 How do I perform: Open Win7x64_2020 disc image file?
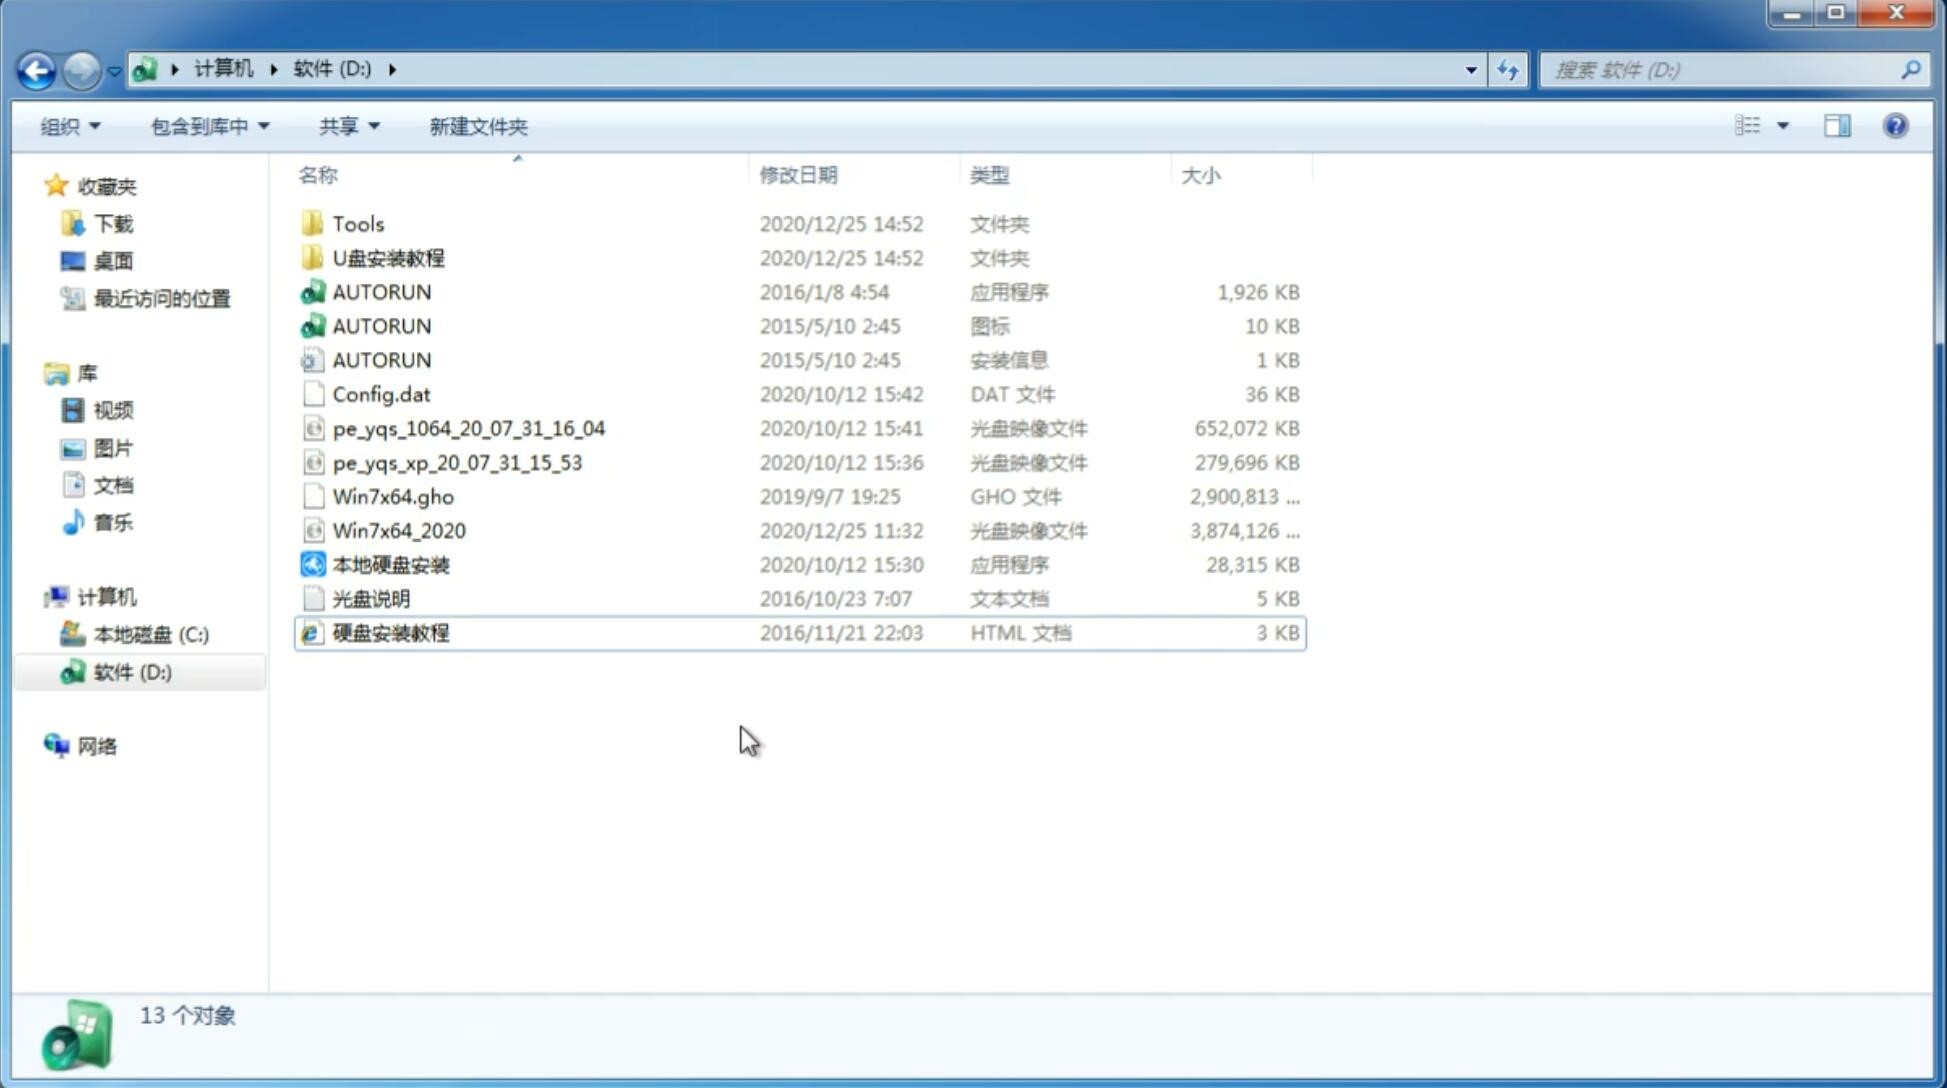(x=397, y=531)
